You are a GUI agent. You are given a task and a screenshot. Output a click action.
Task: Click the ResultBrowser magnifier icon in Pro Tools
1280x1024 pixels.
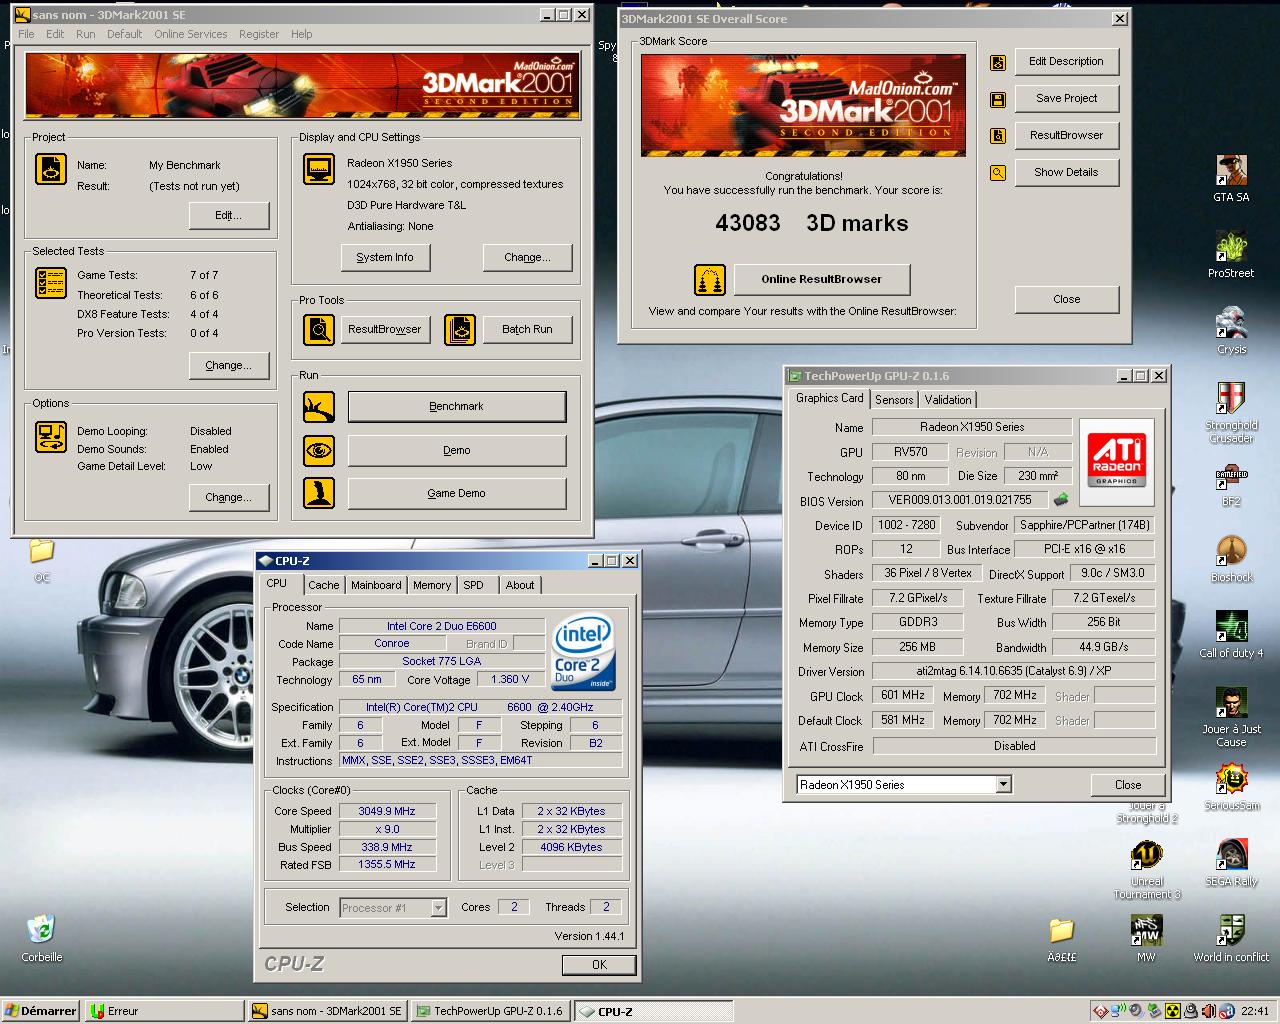319,329
